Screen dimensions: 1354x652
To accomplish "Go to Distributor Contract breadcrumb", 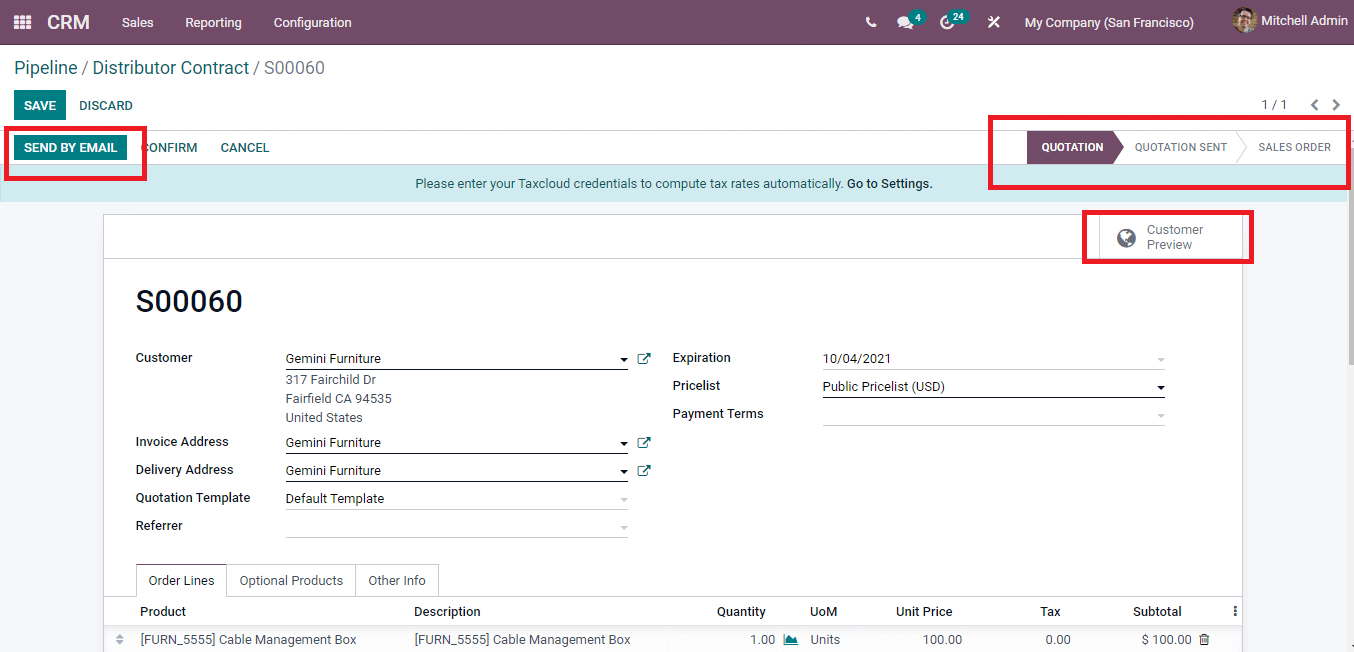I will pyautogui.click(x=171, y=68).
